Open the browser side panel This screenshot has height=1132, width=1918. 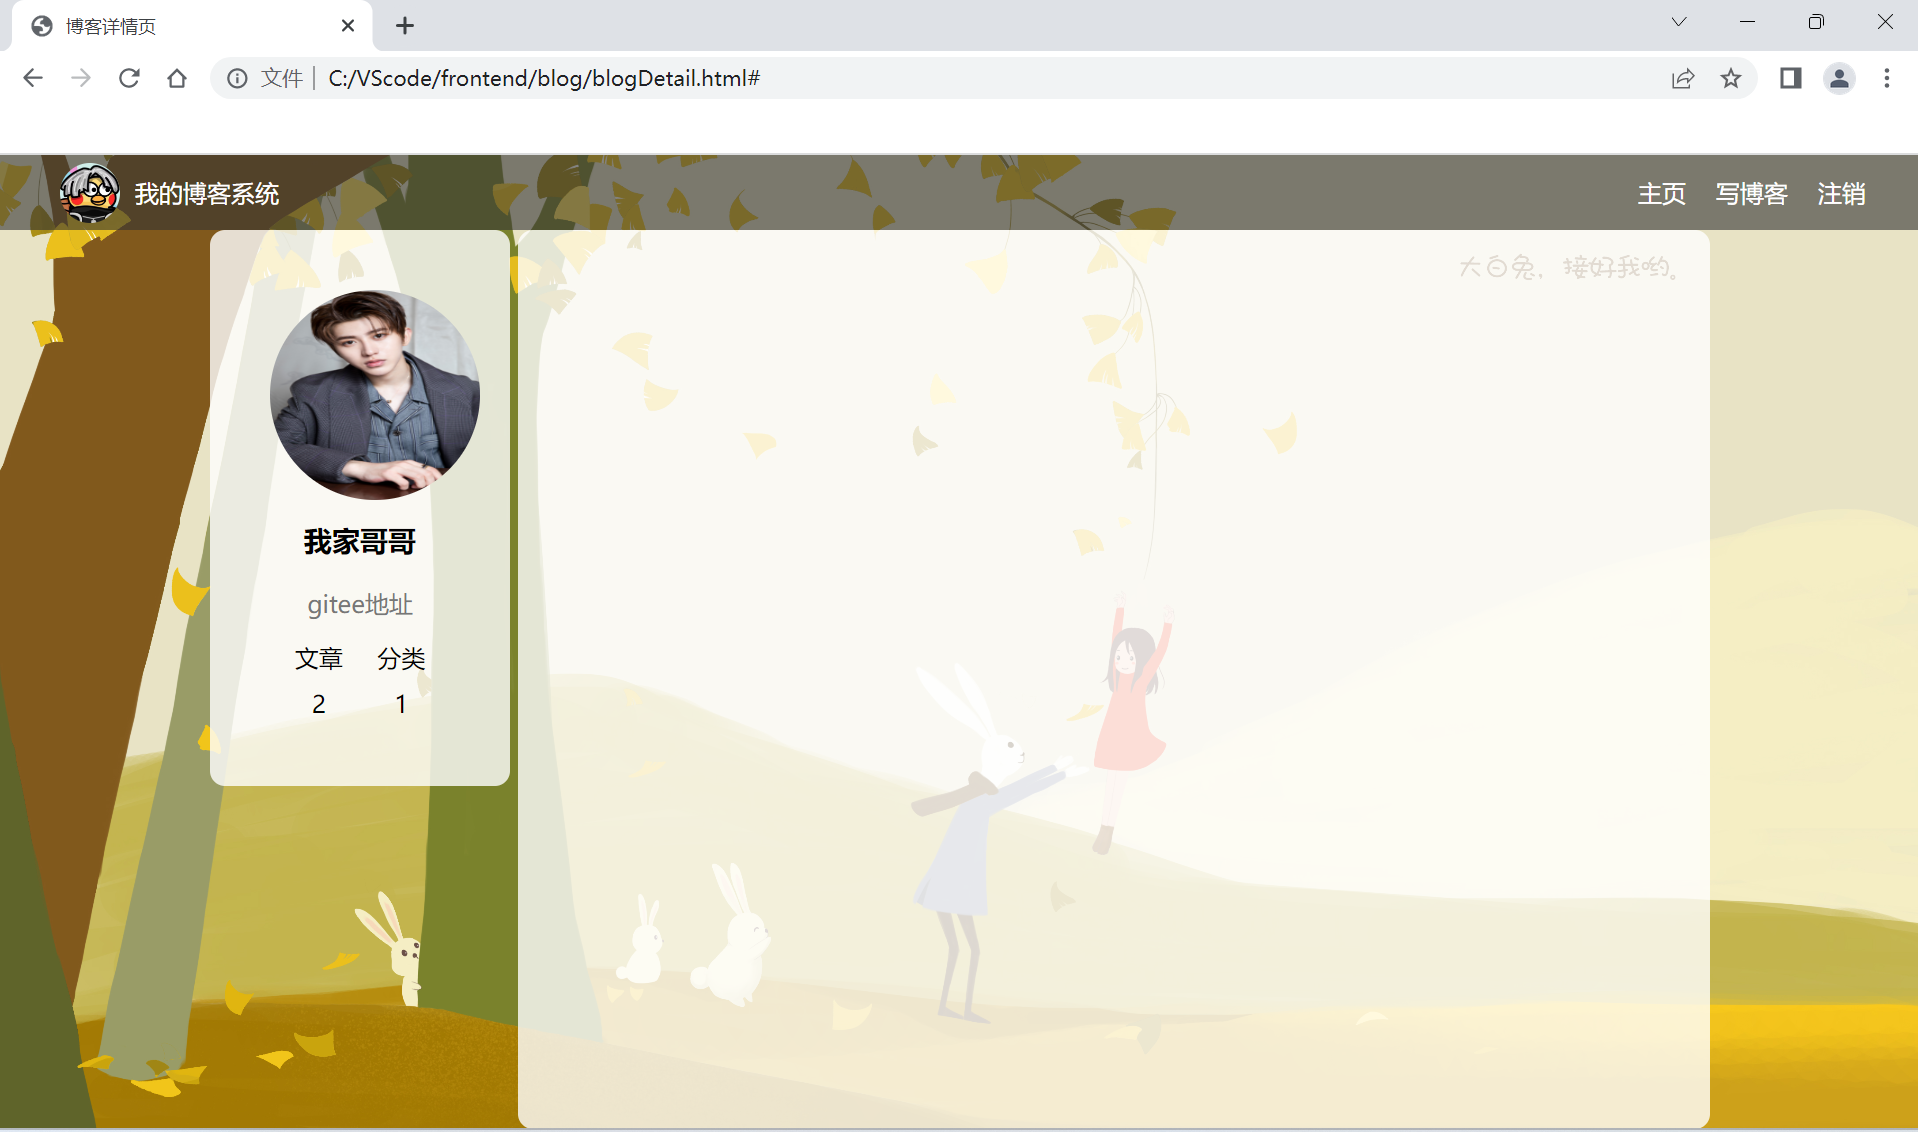pyautogui.click(x=1790, y=78)
